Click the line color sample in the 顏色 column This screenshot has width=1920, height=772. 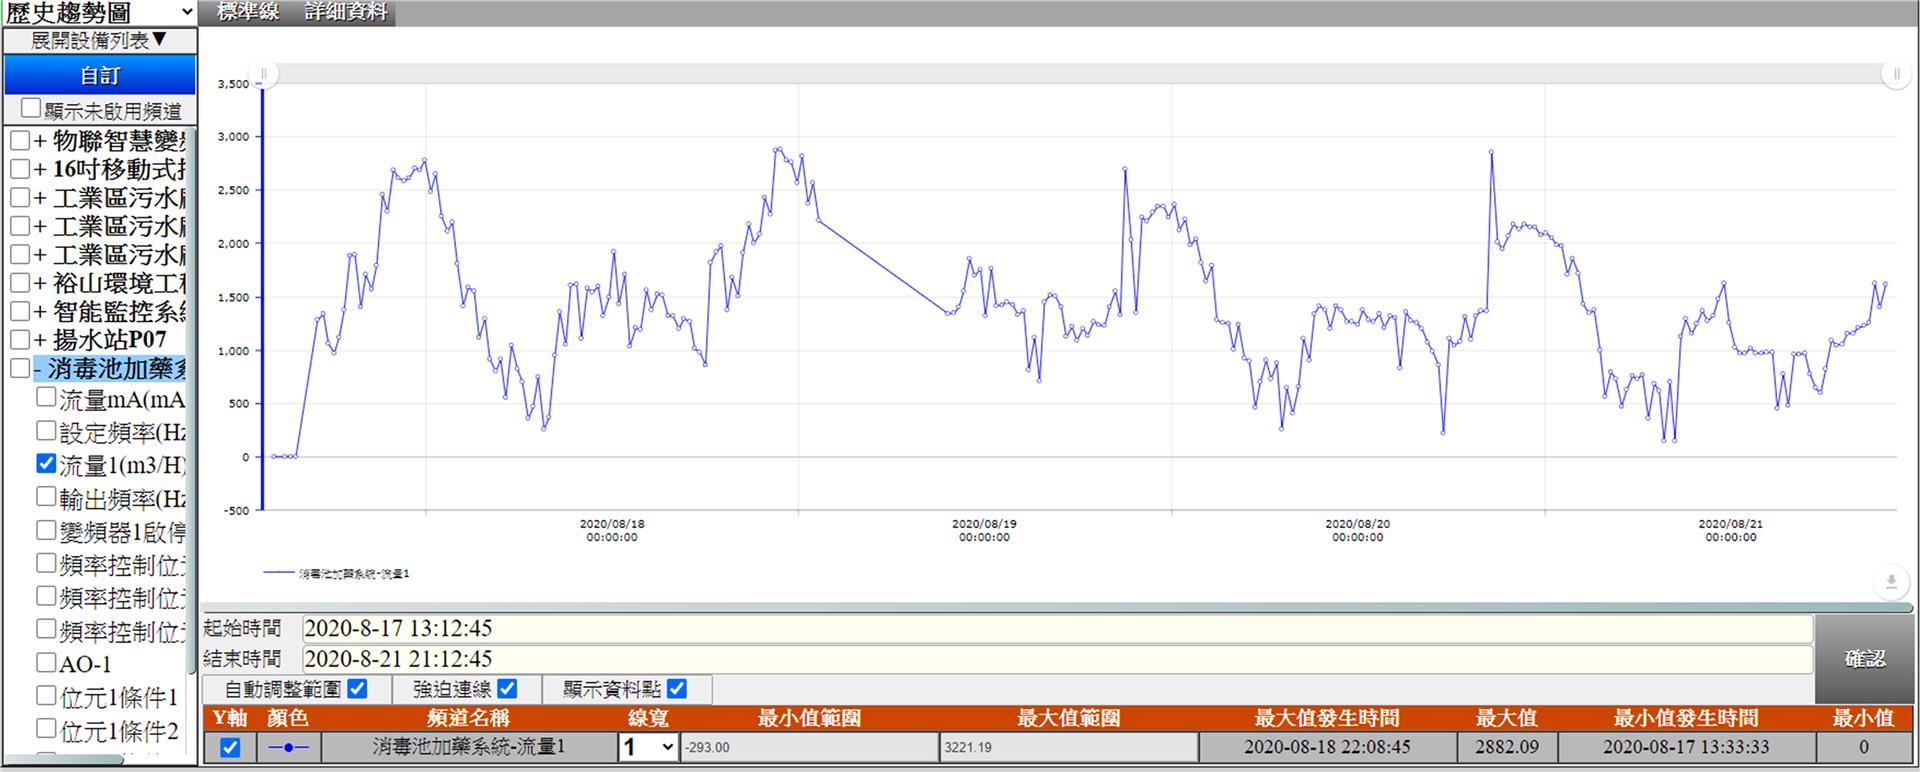point(289,747)
